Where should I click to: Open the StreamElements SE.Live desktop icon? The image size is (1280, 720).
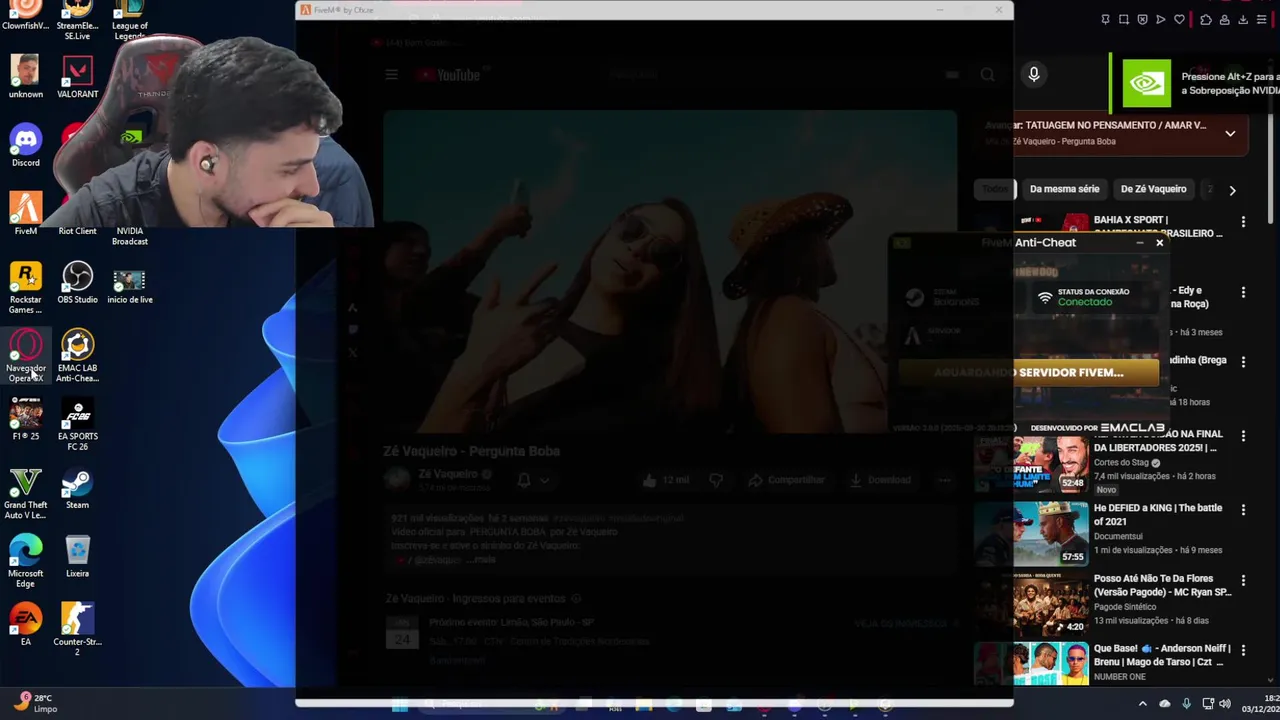tap(77, 18)
